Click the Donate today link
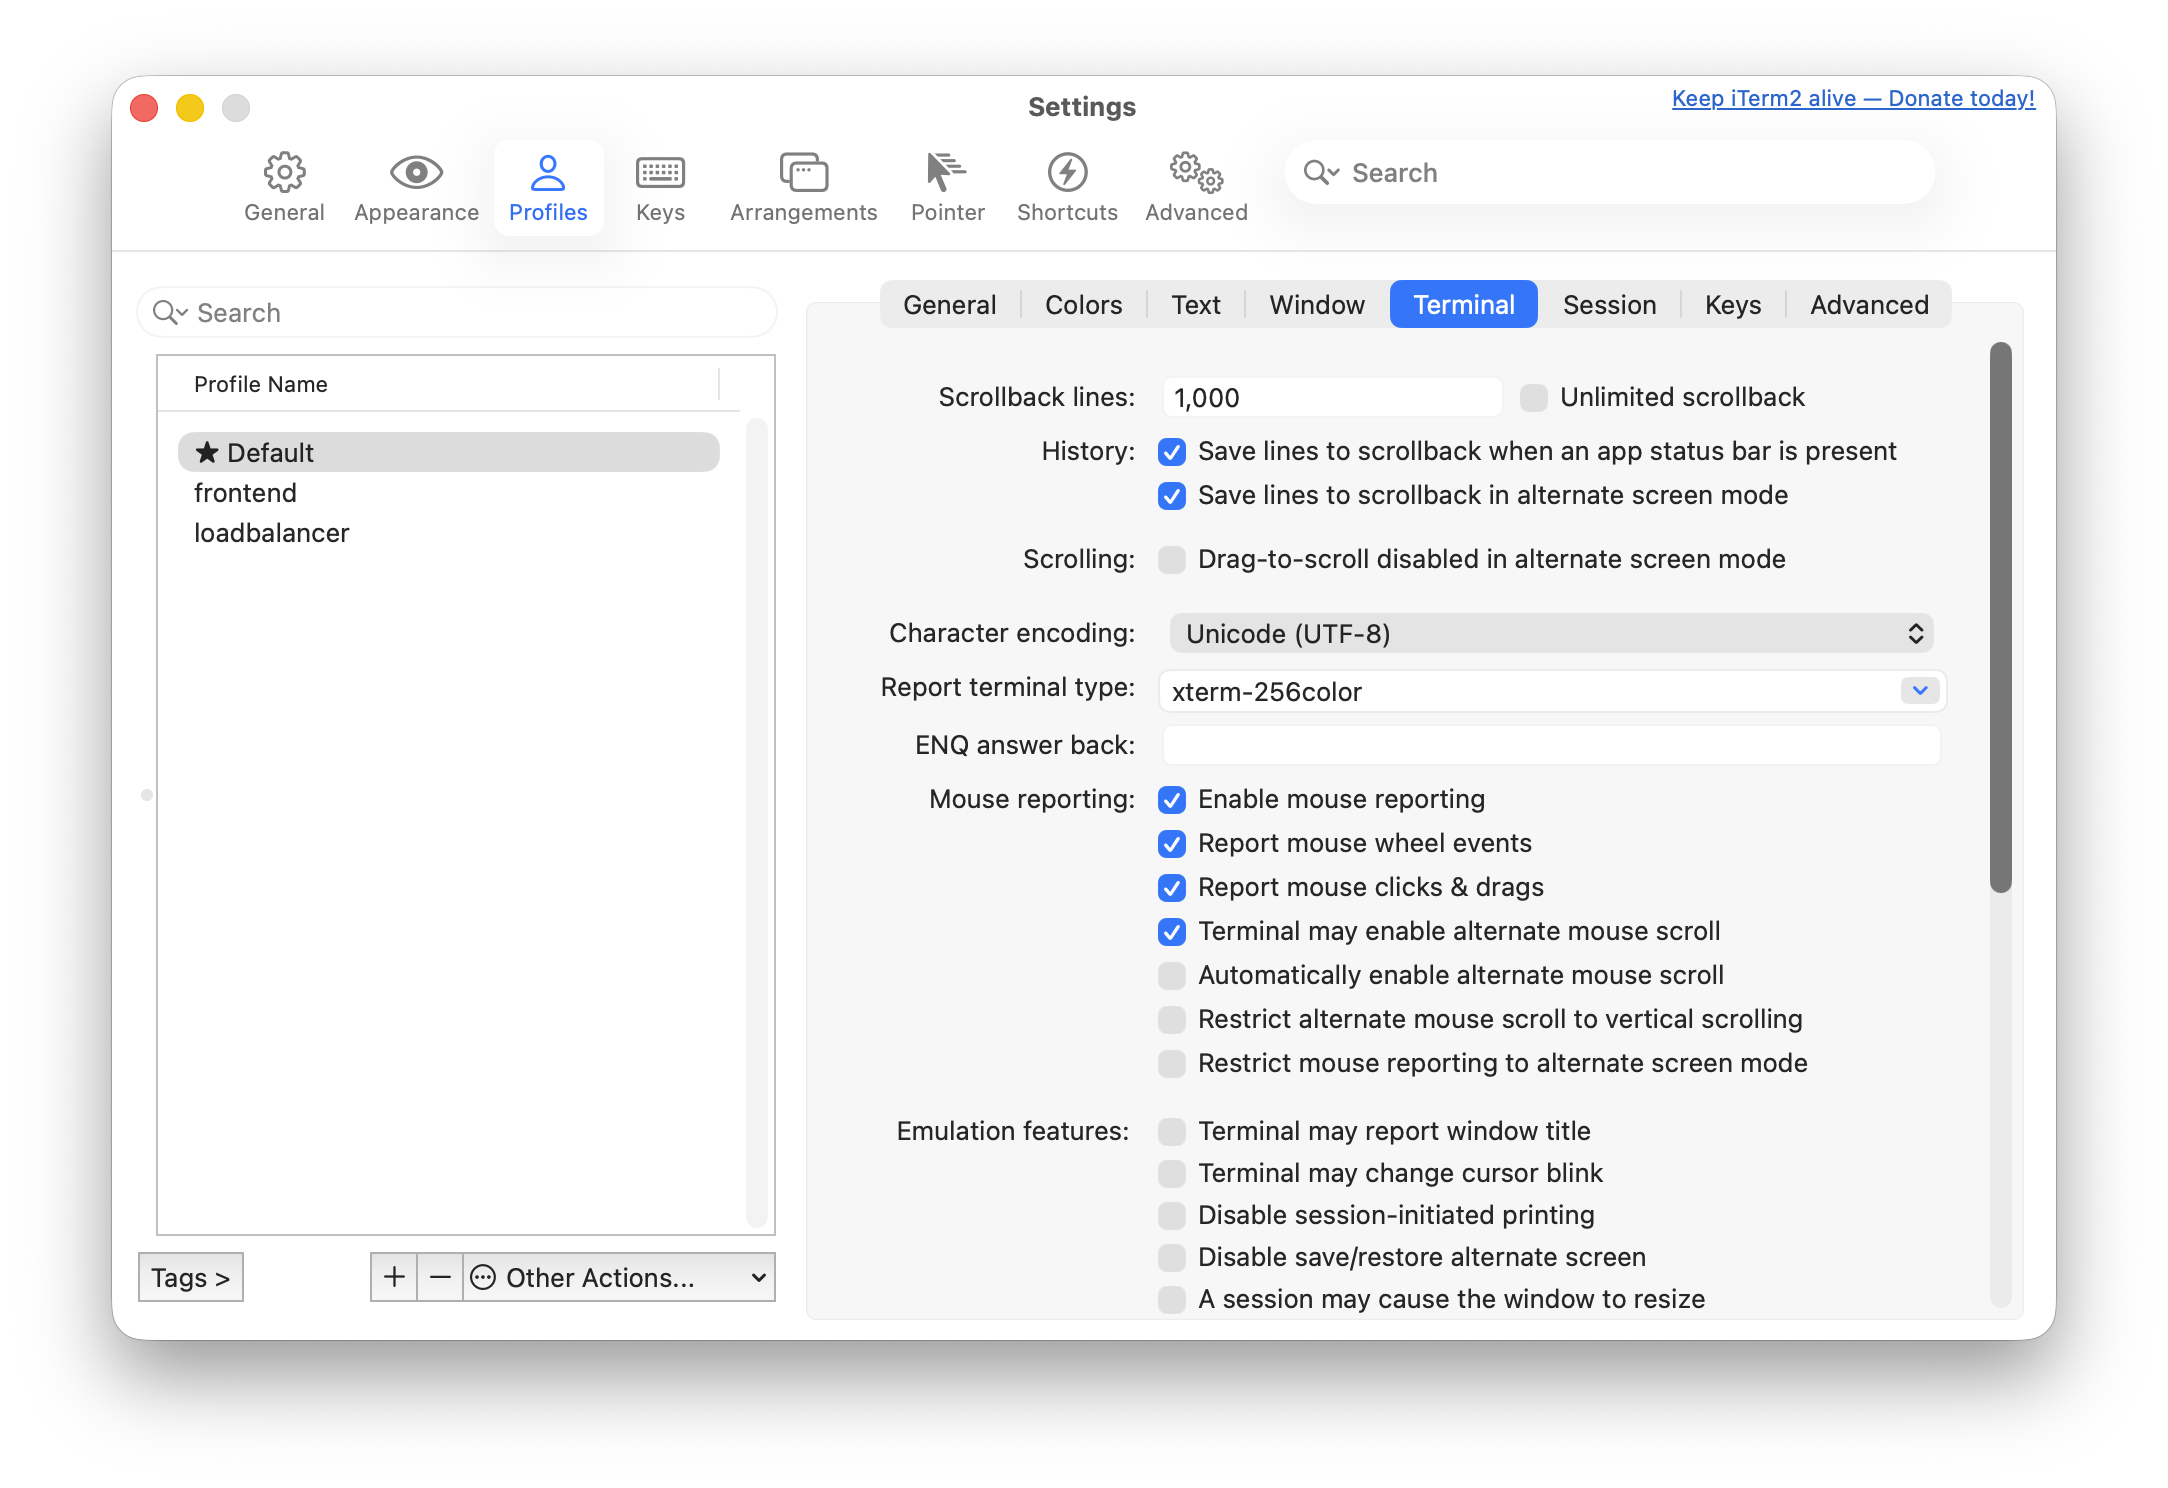 1853,98
